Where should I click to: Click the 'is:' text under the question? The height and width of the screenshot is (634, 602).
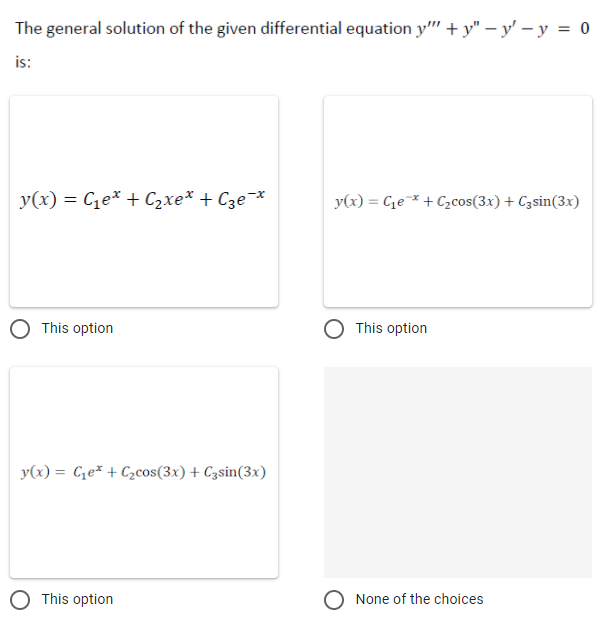tap(23, 62)
